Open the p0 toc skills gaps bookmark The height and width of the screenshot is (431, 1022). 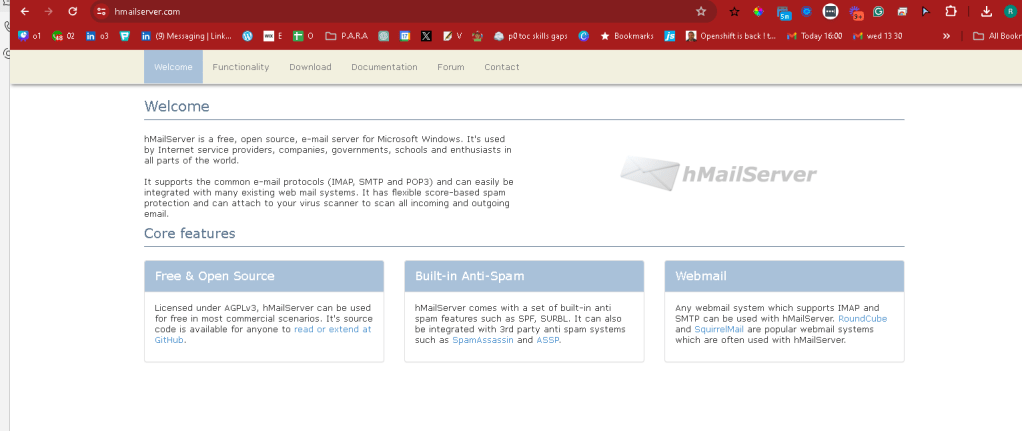click(x=531, y=36)
